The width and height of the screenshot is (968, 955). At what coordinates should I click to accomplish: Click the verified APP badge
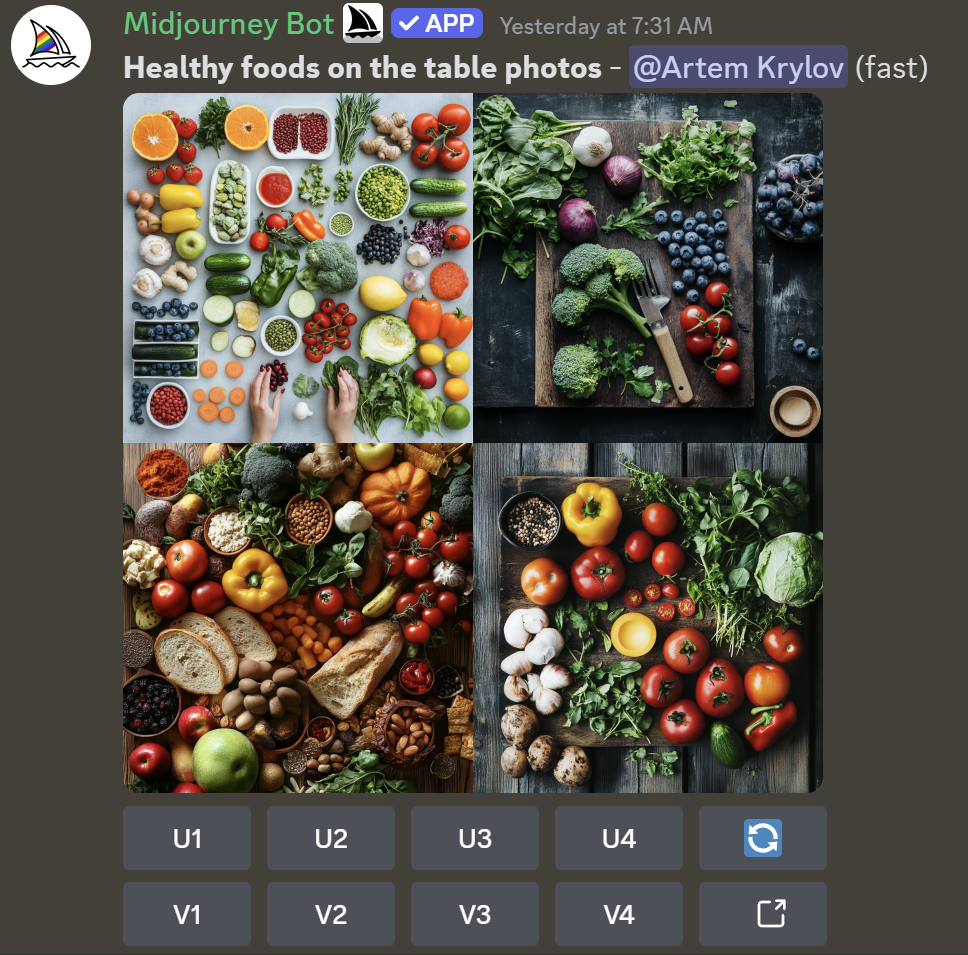point(437,23)
